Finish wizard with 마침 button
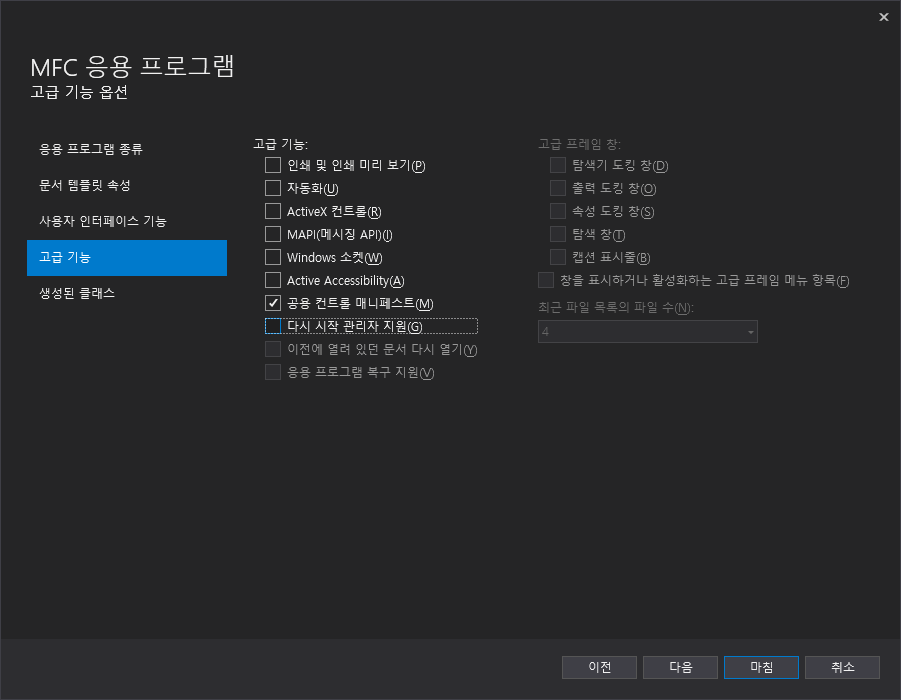 click(x=761, y=667)
